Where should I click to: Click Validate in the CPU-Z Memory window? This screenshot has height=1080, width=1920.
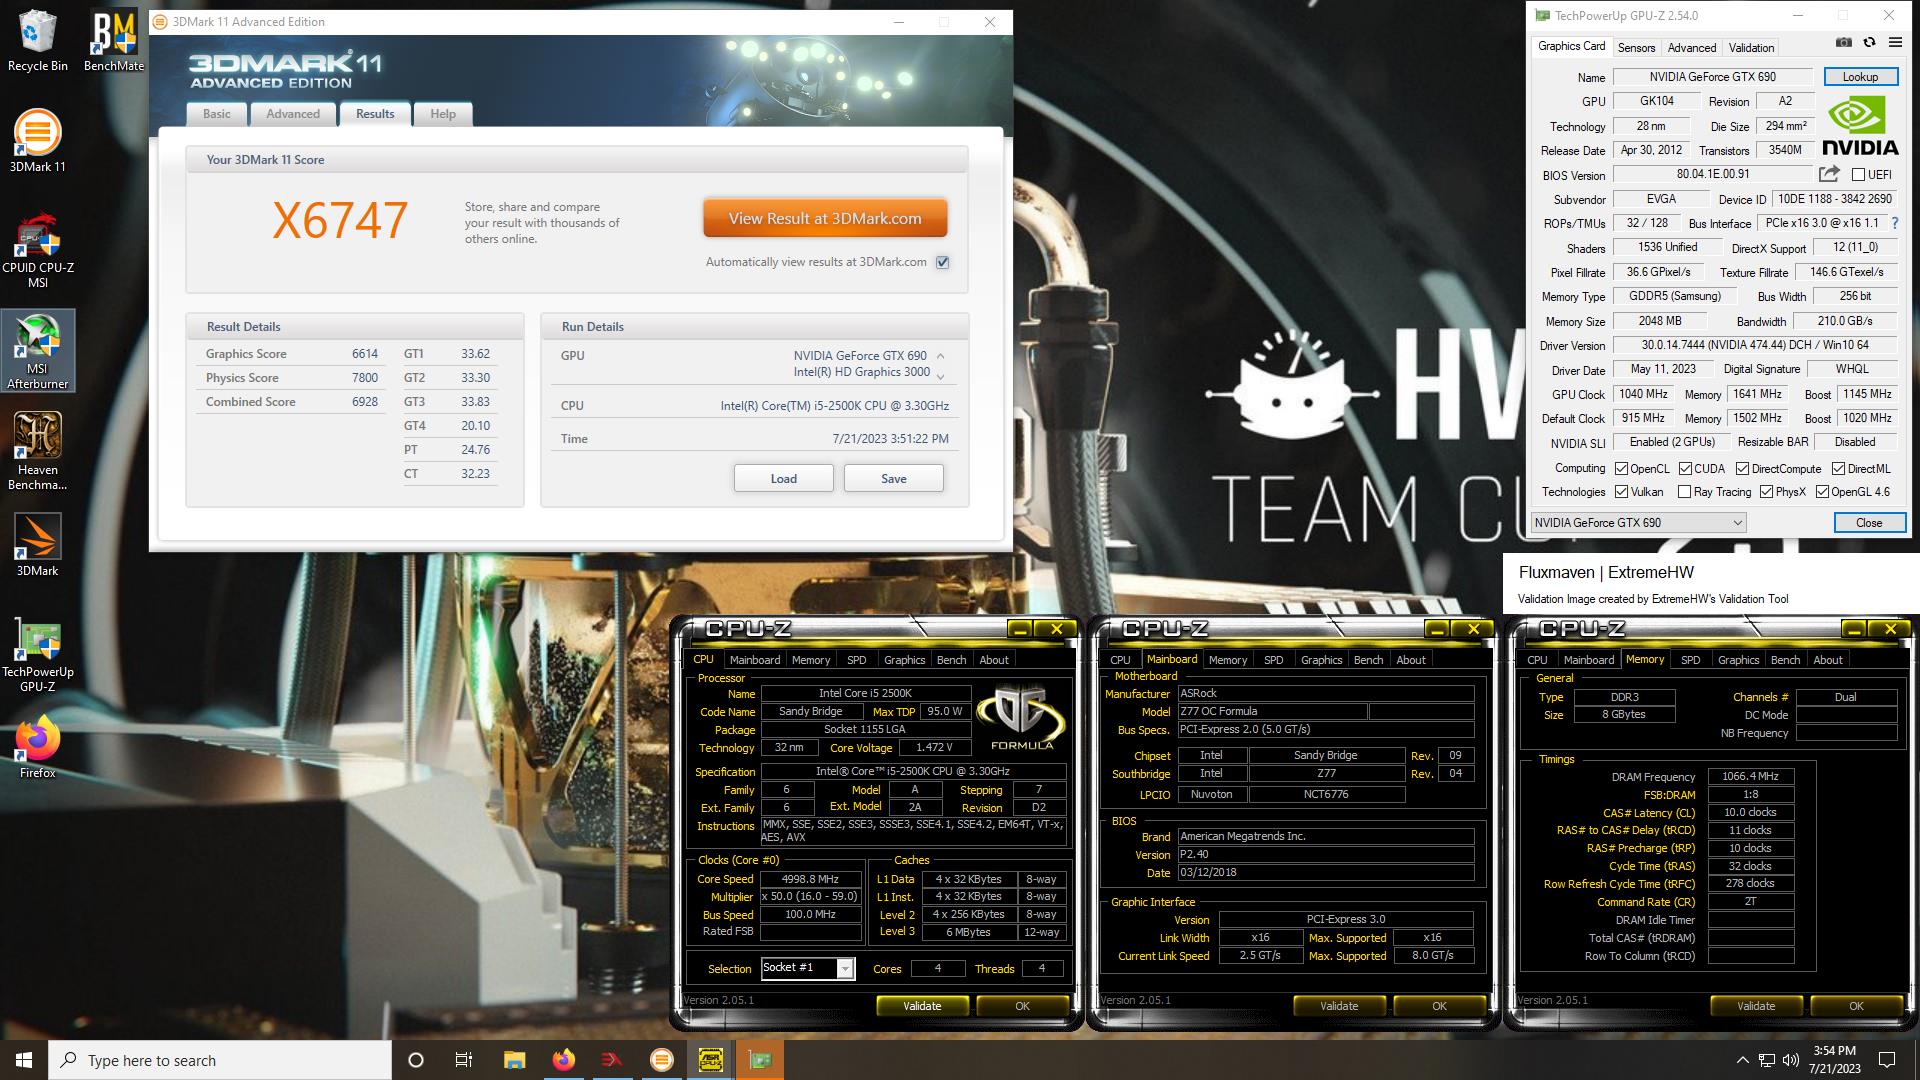pyautogui.click(x=1756, y=1006)
